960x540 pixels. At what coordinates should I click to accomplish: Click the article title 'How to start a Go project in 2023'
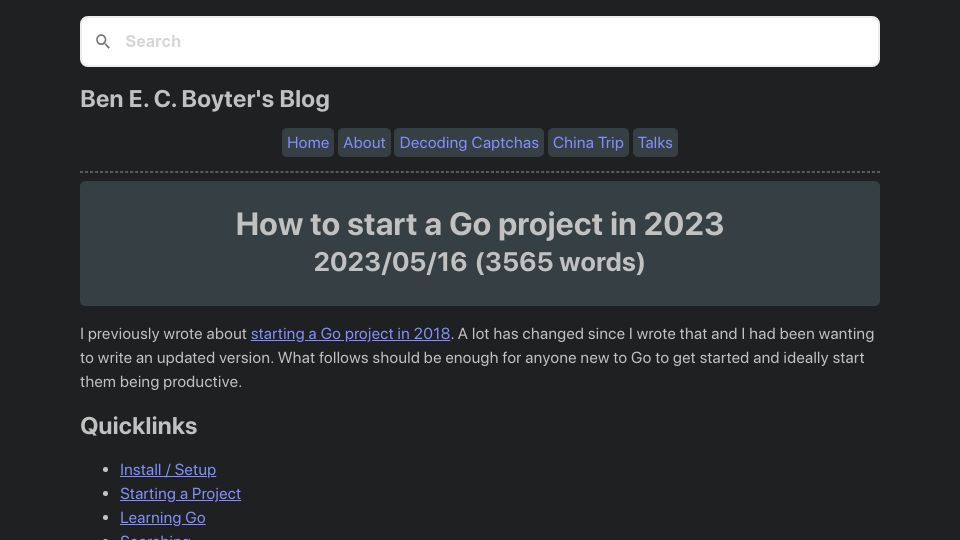pyautogui.click(x=480, y=224)
